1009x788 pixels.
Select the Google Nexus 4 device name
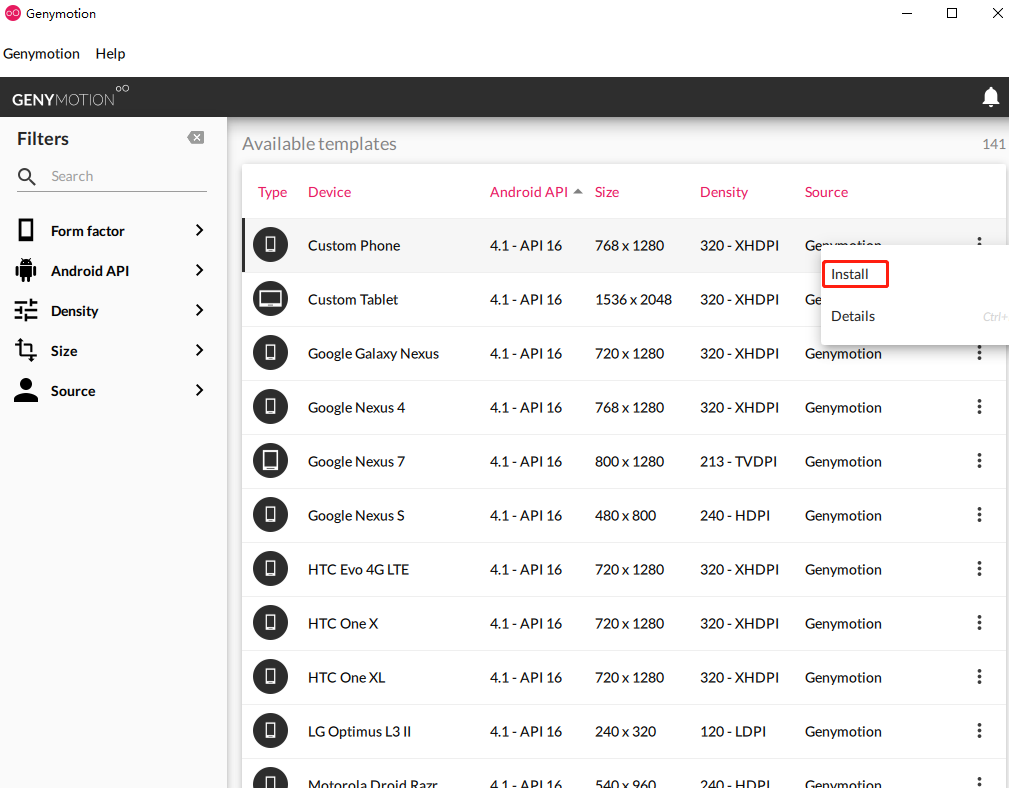[356, 407]
